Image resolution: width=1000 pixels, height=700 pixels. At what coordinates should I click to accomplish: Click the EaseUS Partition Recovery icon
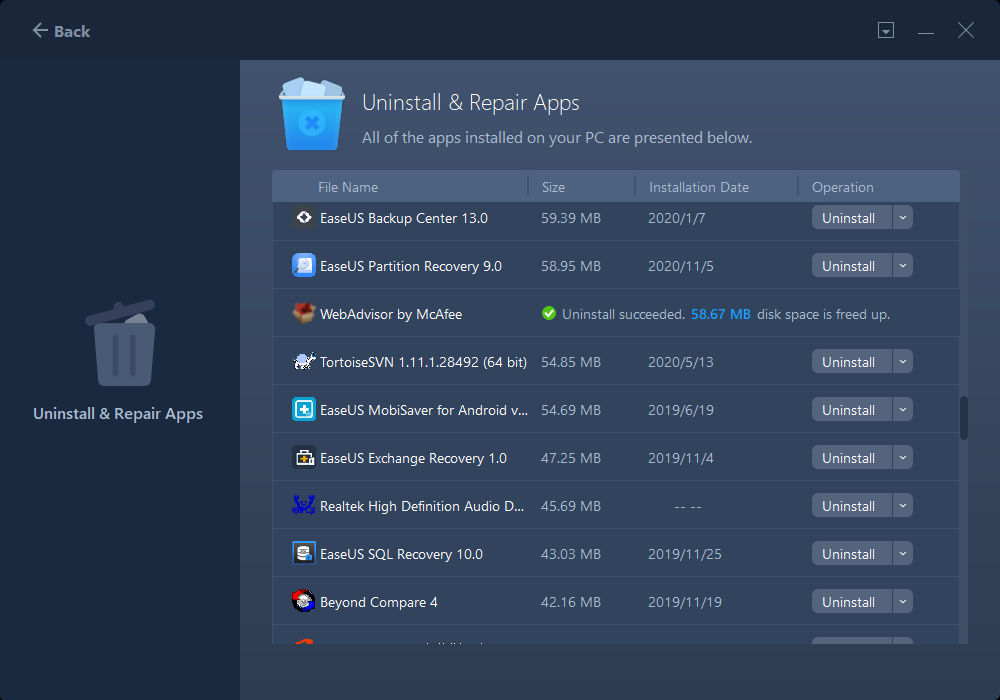coord(304,266)
